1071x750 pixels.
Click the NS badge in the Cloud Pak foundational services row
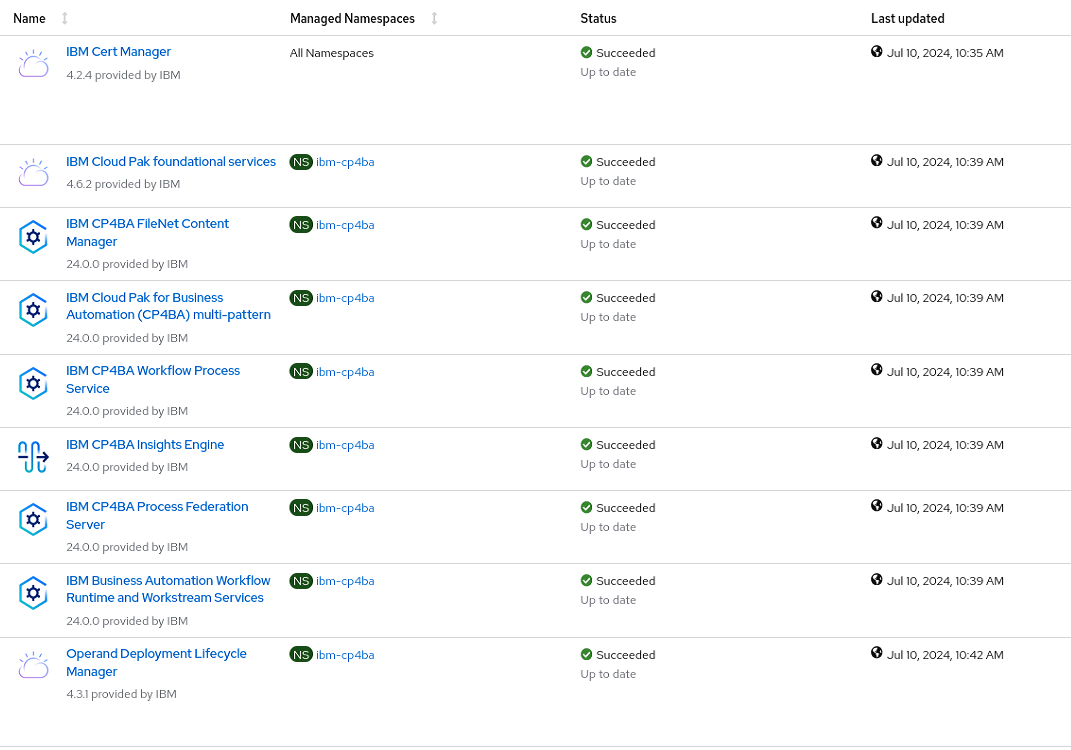[x=301, y=162]
